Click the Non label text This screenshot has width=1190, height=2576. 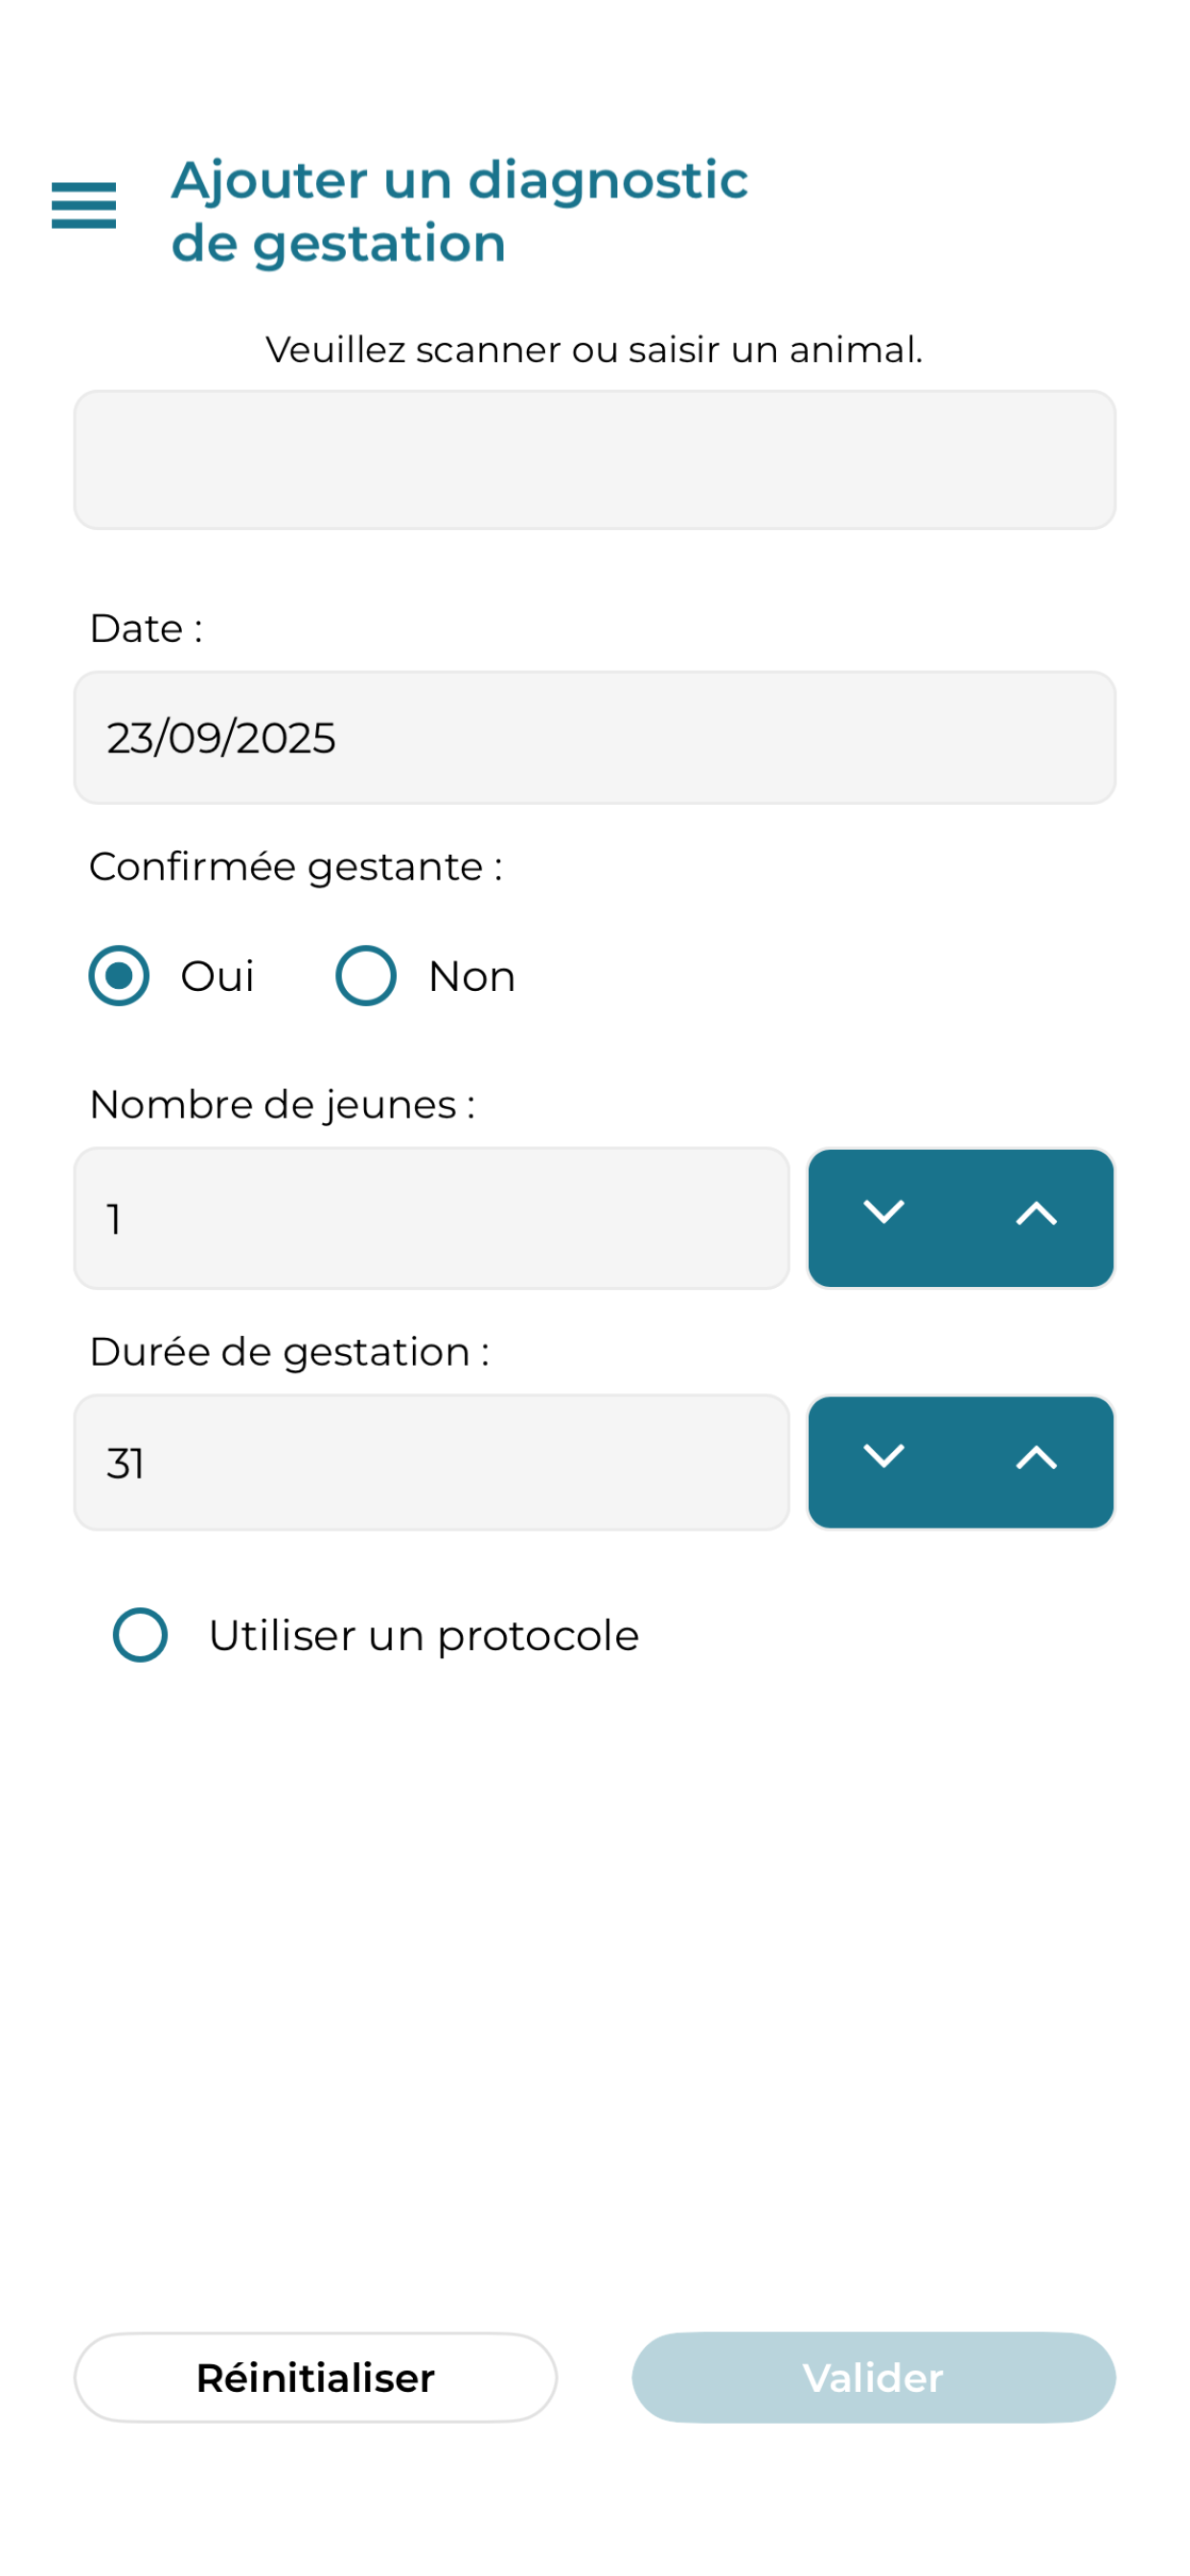tap(472, 976)
